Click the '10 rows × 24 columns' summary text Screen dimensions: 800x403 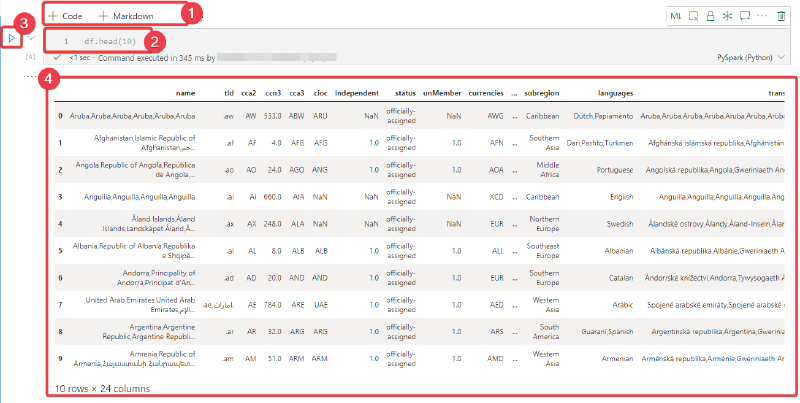click(x=102, y=389)
